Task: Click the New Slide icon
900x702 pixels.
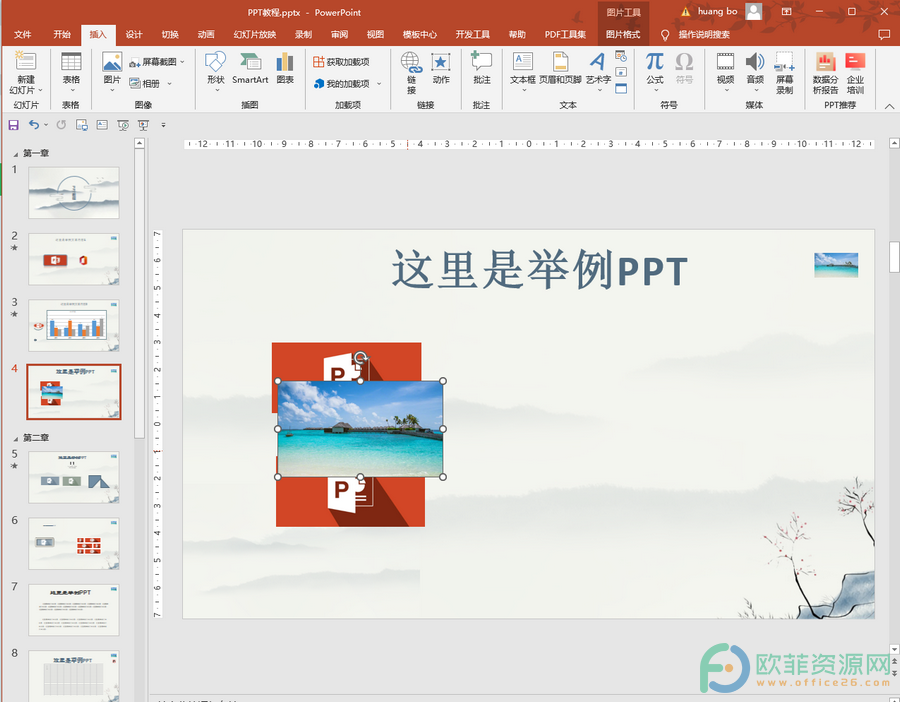Action: 25,61
